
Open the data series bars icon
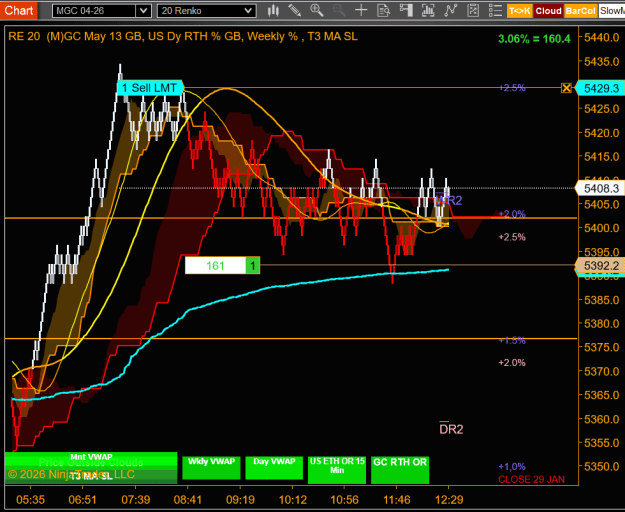point(428,10)
